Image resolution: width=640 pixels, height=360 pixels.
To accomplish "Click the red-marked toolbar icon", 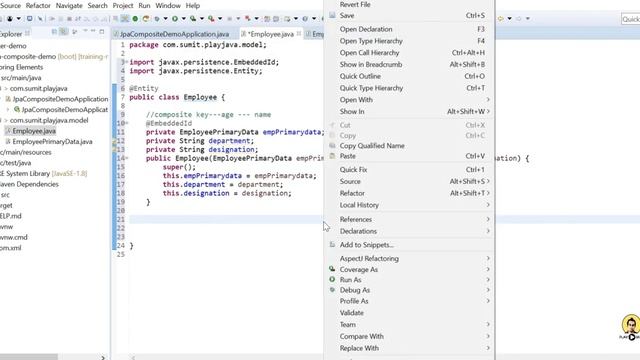I will coord(247,18).
